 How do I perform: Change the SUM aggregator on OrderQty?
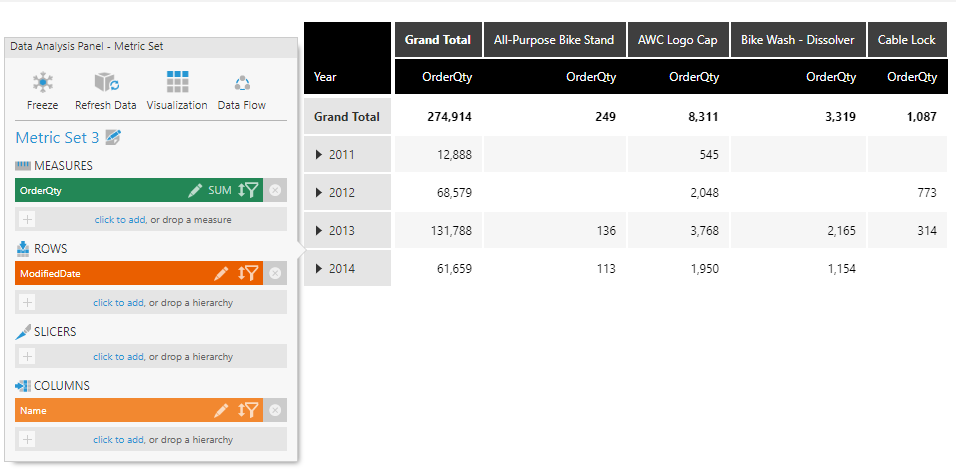coord(219,190)
